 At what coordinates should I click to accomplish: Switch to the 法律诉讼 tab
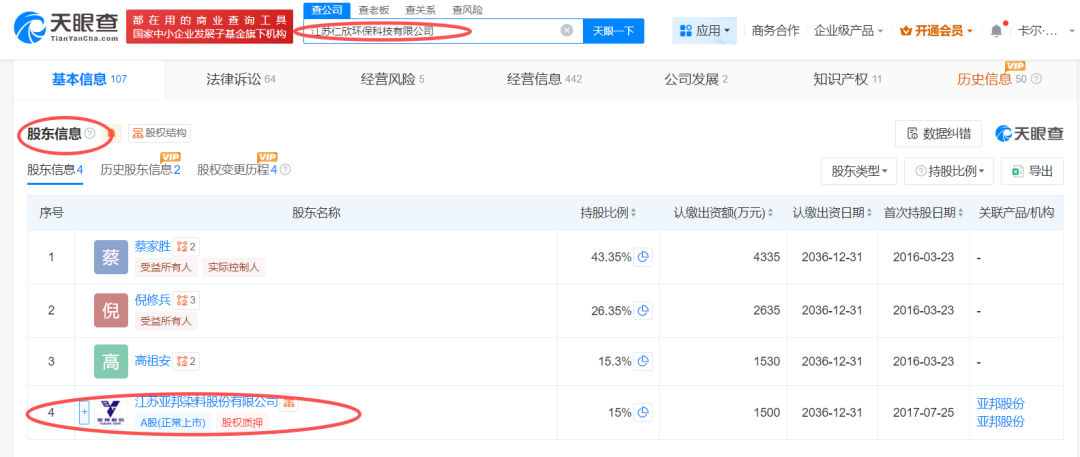click(240, 79)
